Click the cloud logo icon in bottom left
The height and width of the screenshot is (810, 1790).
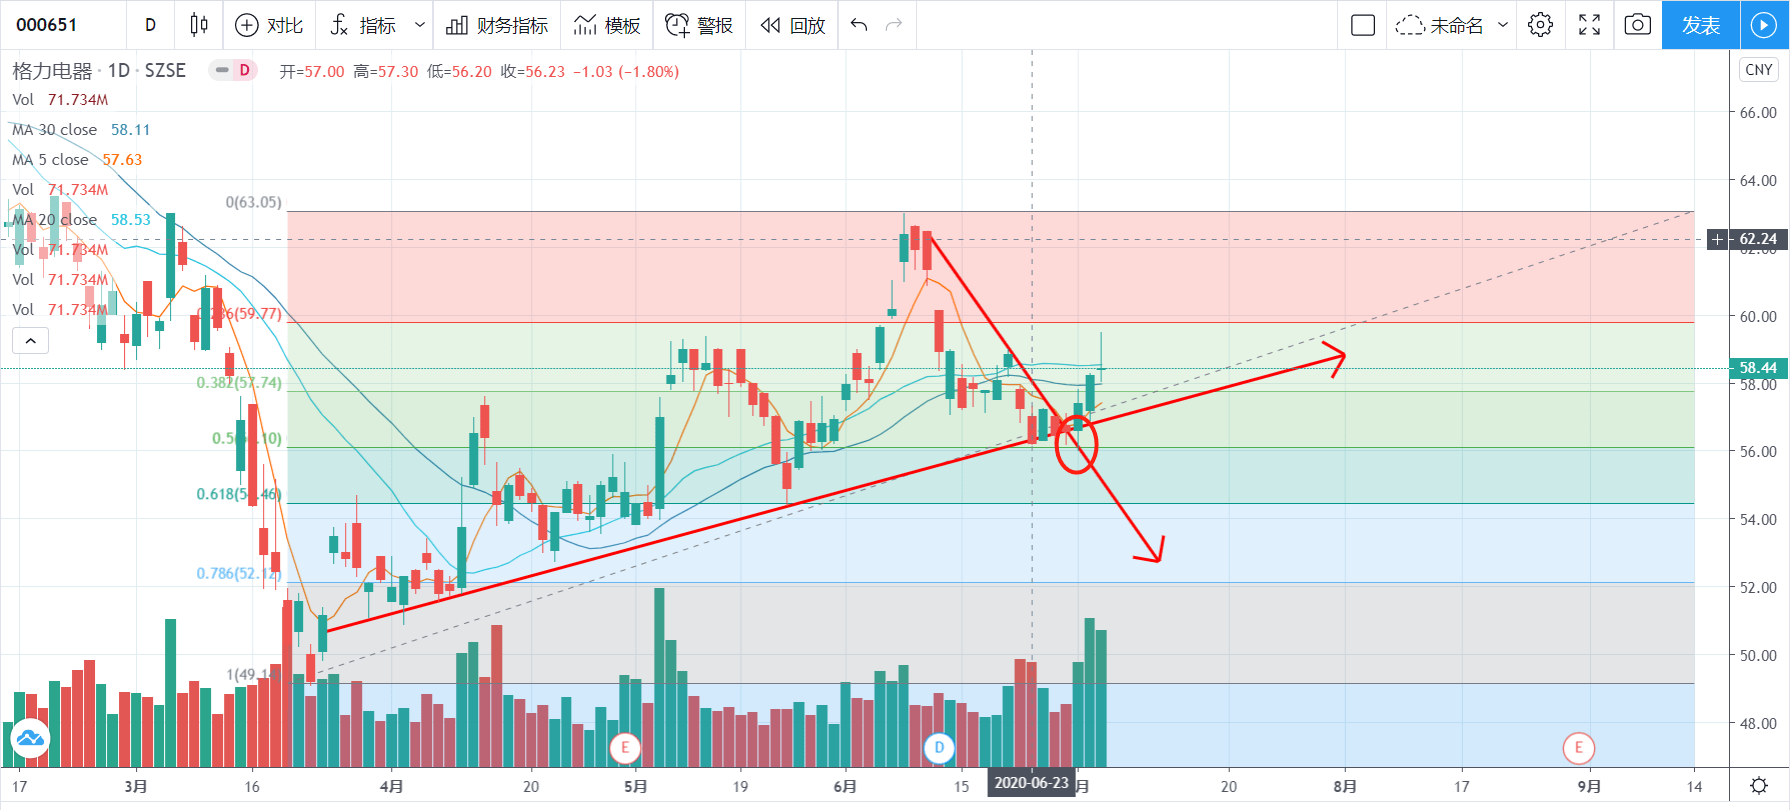(x=30, y=738)
